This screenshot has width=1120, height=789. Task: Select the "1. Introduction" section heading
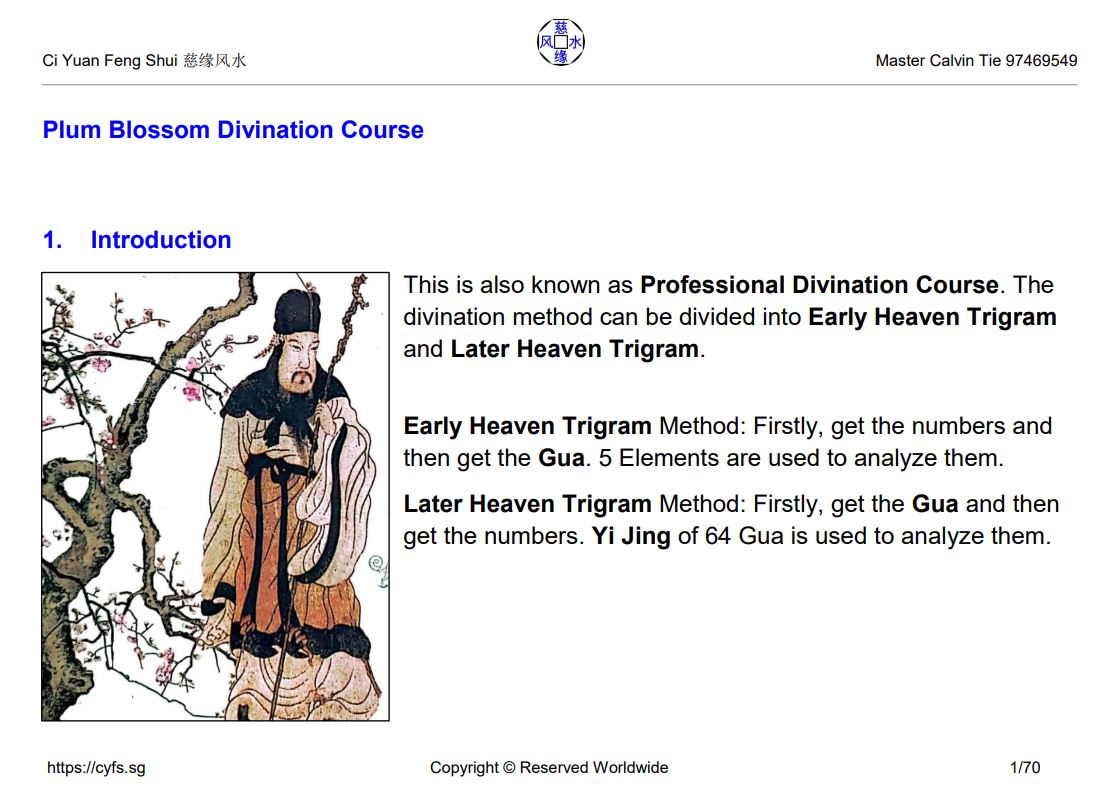pyautogui.click(x=137, y=240)
